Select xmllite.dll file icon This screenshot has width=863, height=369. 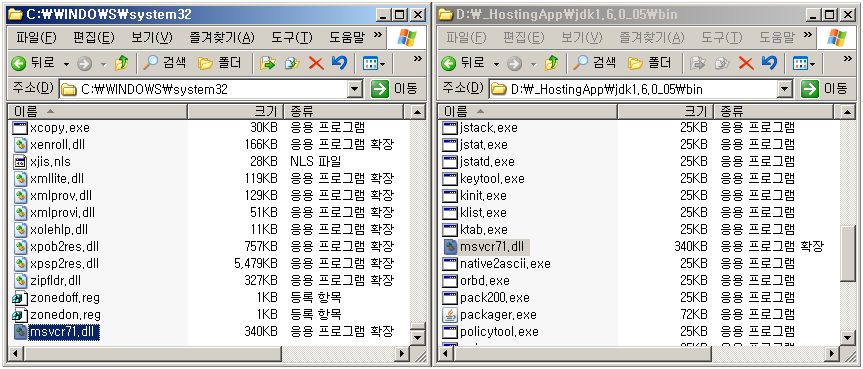20,179
